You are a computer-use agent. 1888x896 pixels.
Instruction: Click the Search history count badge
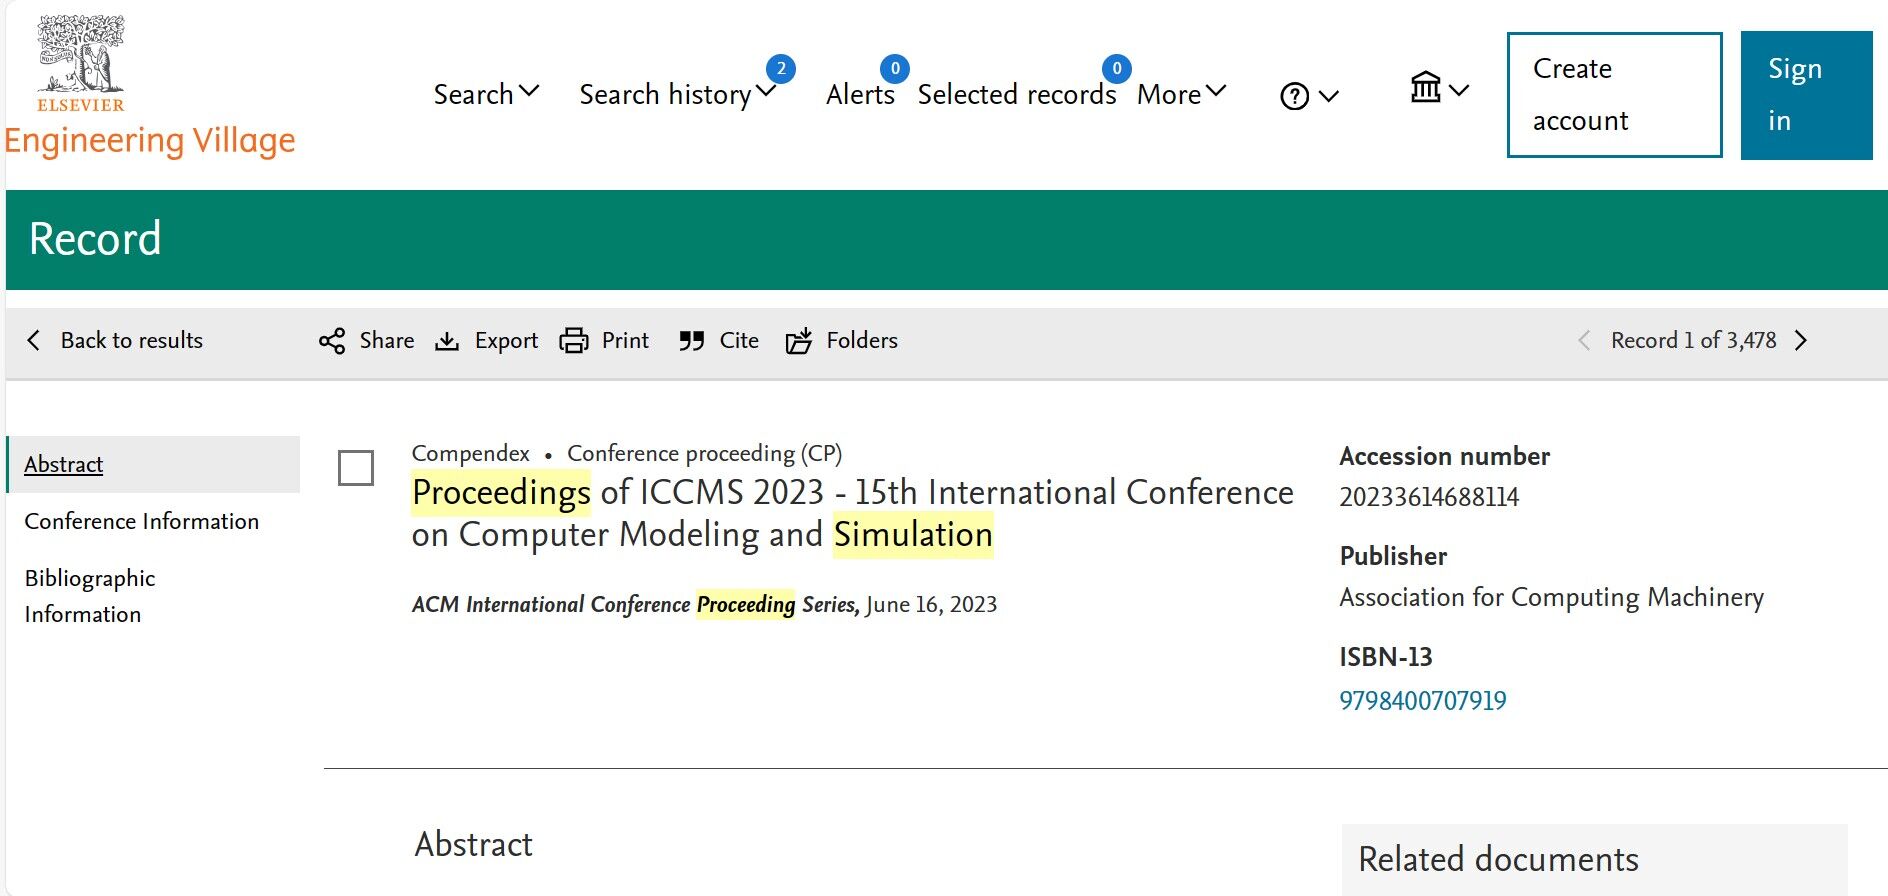pos(781,69)
